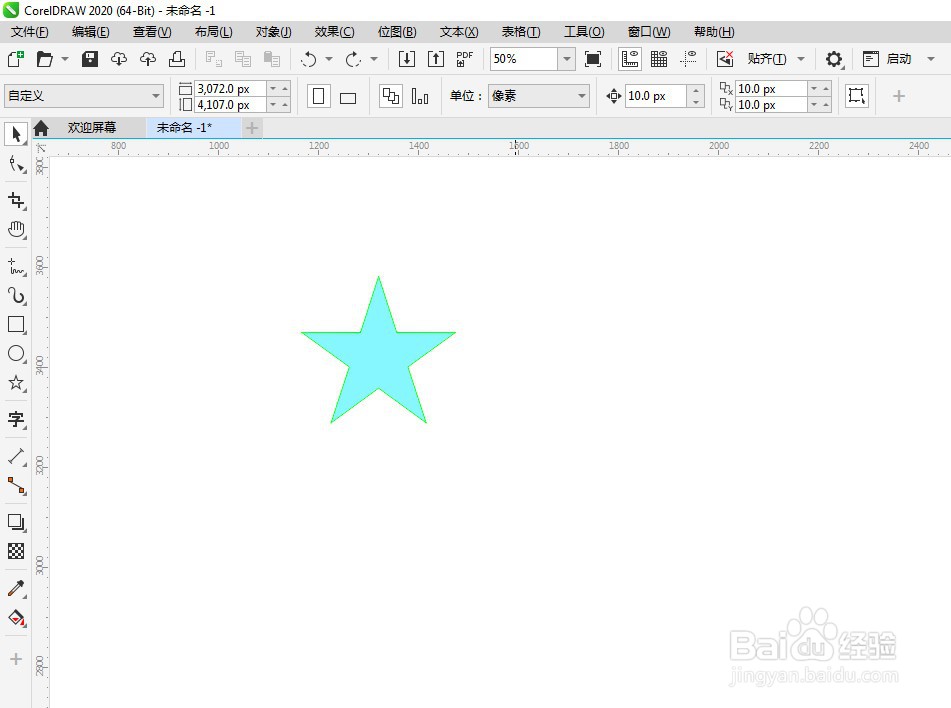Select the Drop Shadow tool
This screenshot has height=708, width=951.
pos(16,522)
